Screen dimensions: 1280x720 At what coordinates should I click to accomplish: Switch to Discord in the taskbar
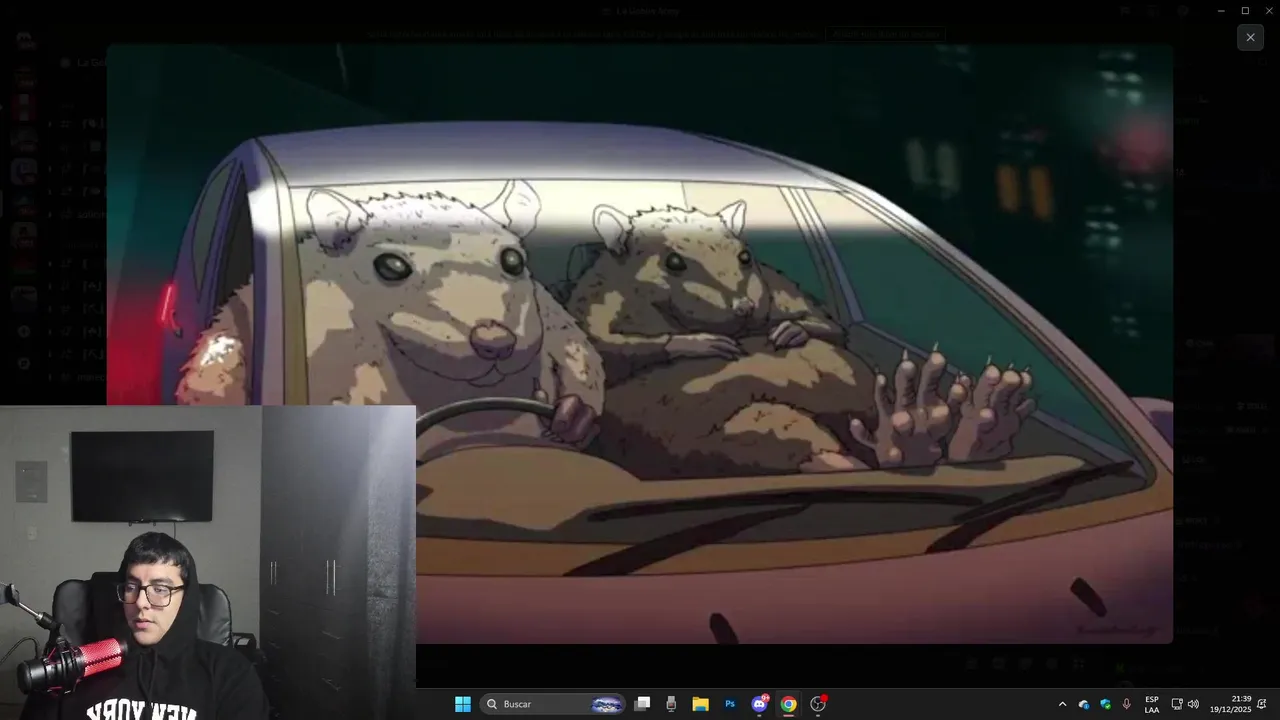[760, 704]
